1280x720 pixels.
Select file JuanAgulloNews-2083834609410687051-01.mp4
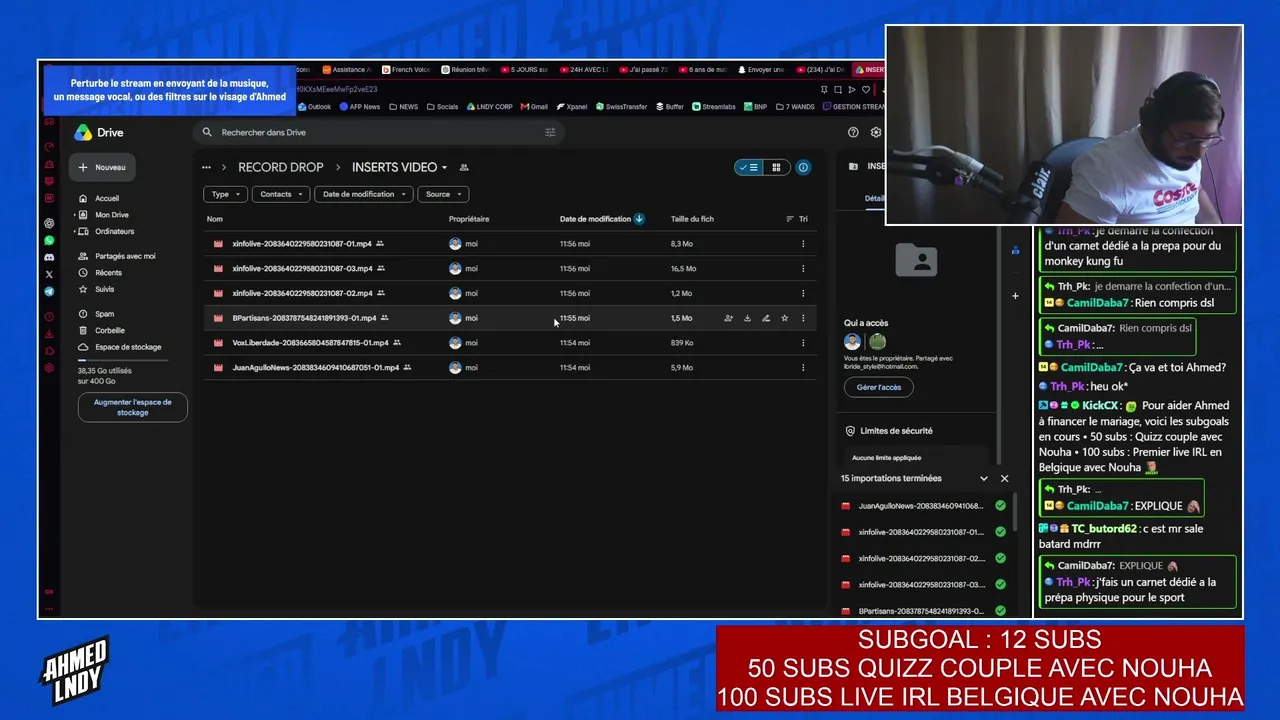tap(316, 368)
